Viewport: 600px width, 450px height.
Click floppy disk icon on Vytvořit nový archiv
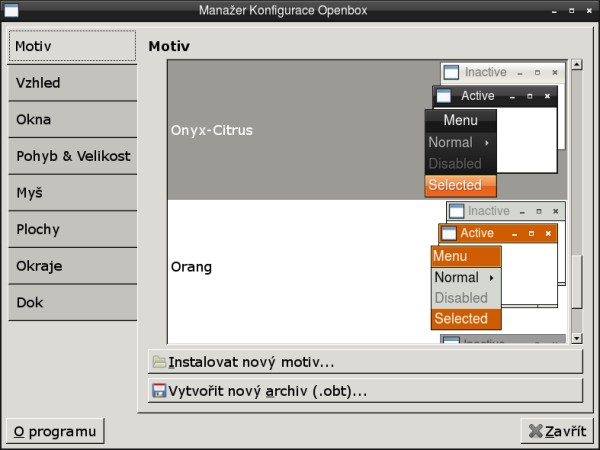159,391
